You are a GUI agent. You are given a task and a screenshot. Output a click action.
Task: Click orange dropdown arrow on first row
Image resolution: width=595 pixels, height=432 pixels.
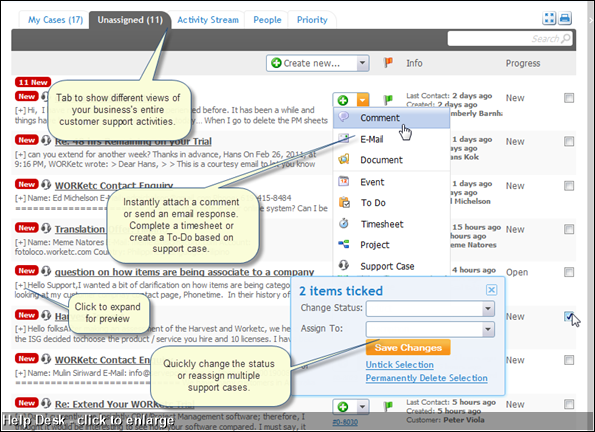362,100
